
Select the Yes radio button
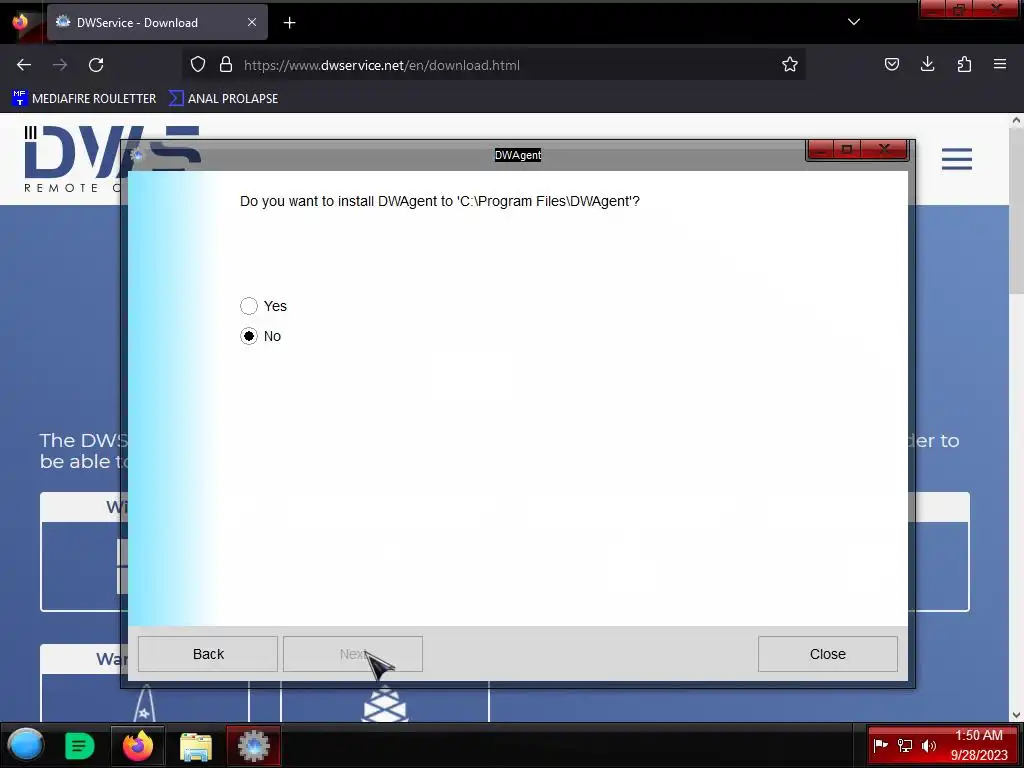[x=249, y=306]
